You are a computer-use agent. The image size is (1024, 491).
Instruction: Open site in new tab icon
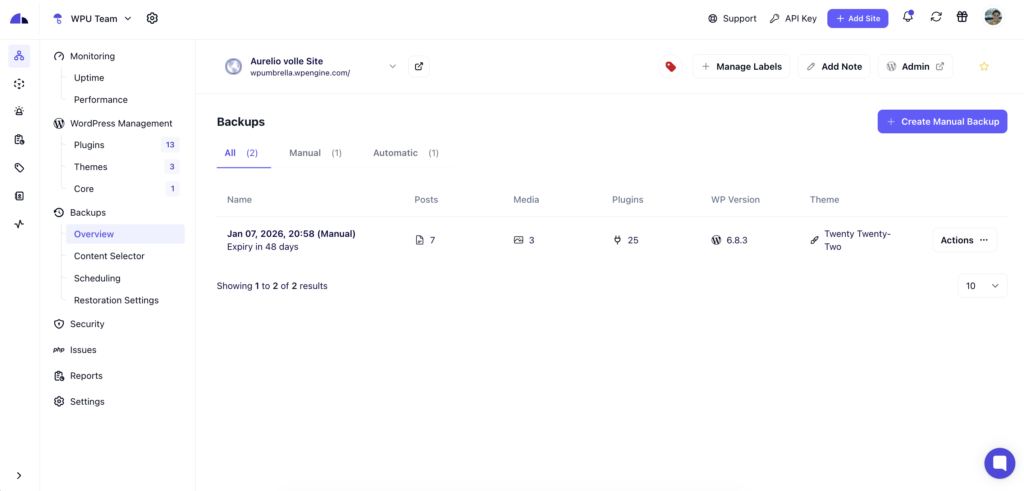419,67
